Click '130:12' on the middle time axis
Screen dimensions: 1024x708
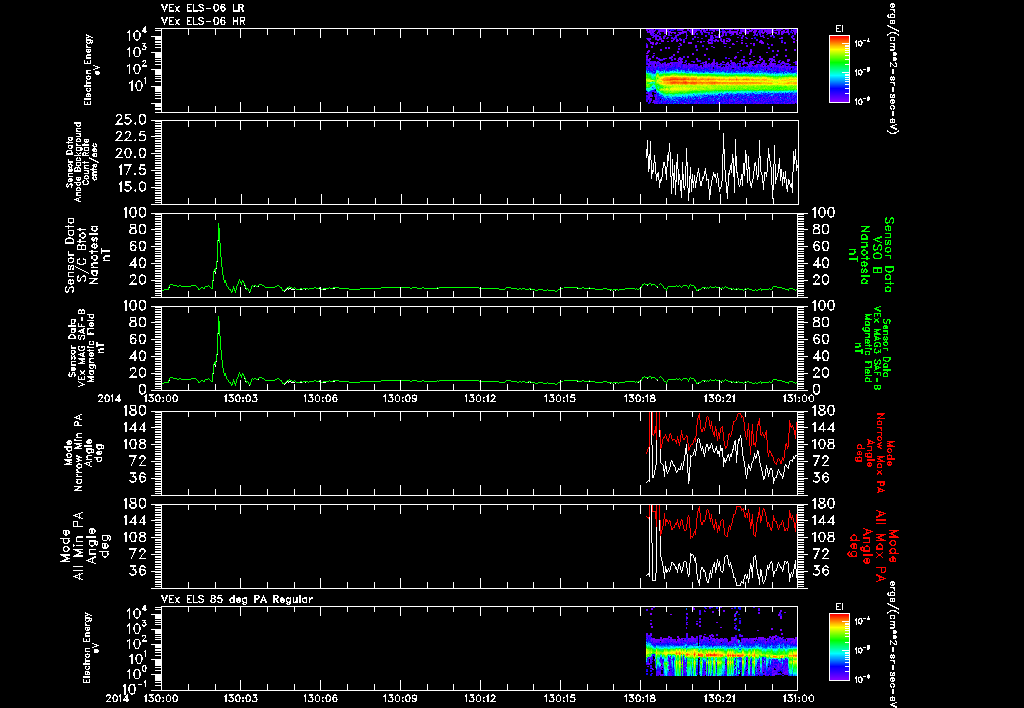(481, 398)
